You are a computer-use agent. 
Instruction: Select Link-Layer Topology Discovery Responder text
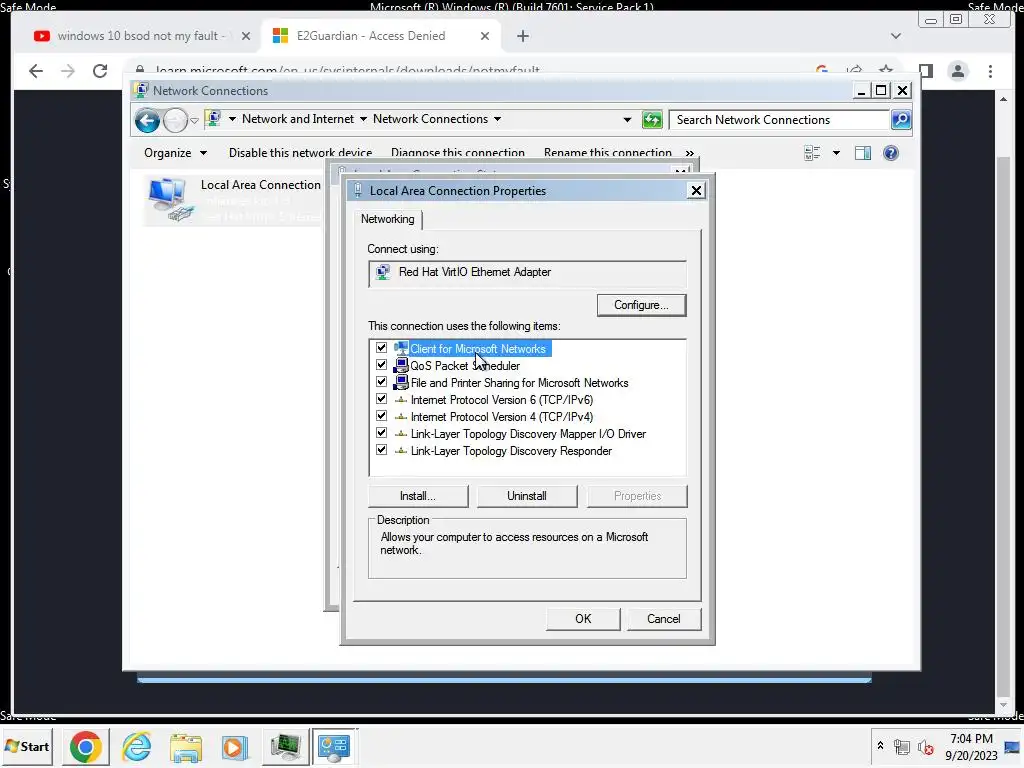pos(511,451)
